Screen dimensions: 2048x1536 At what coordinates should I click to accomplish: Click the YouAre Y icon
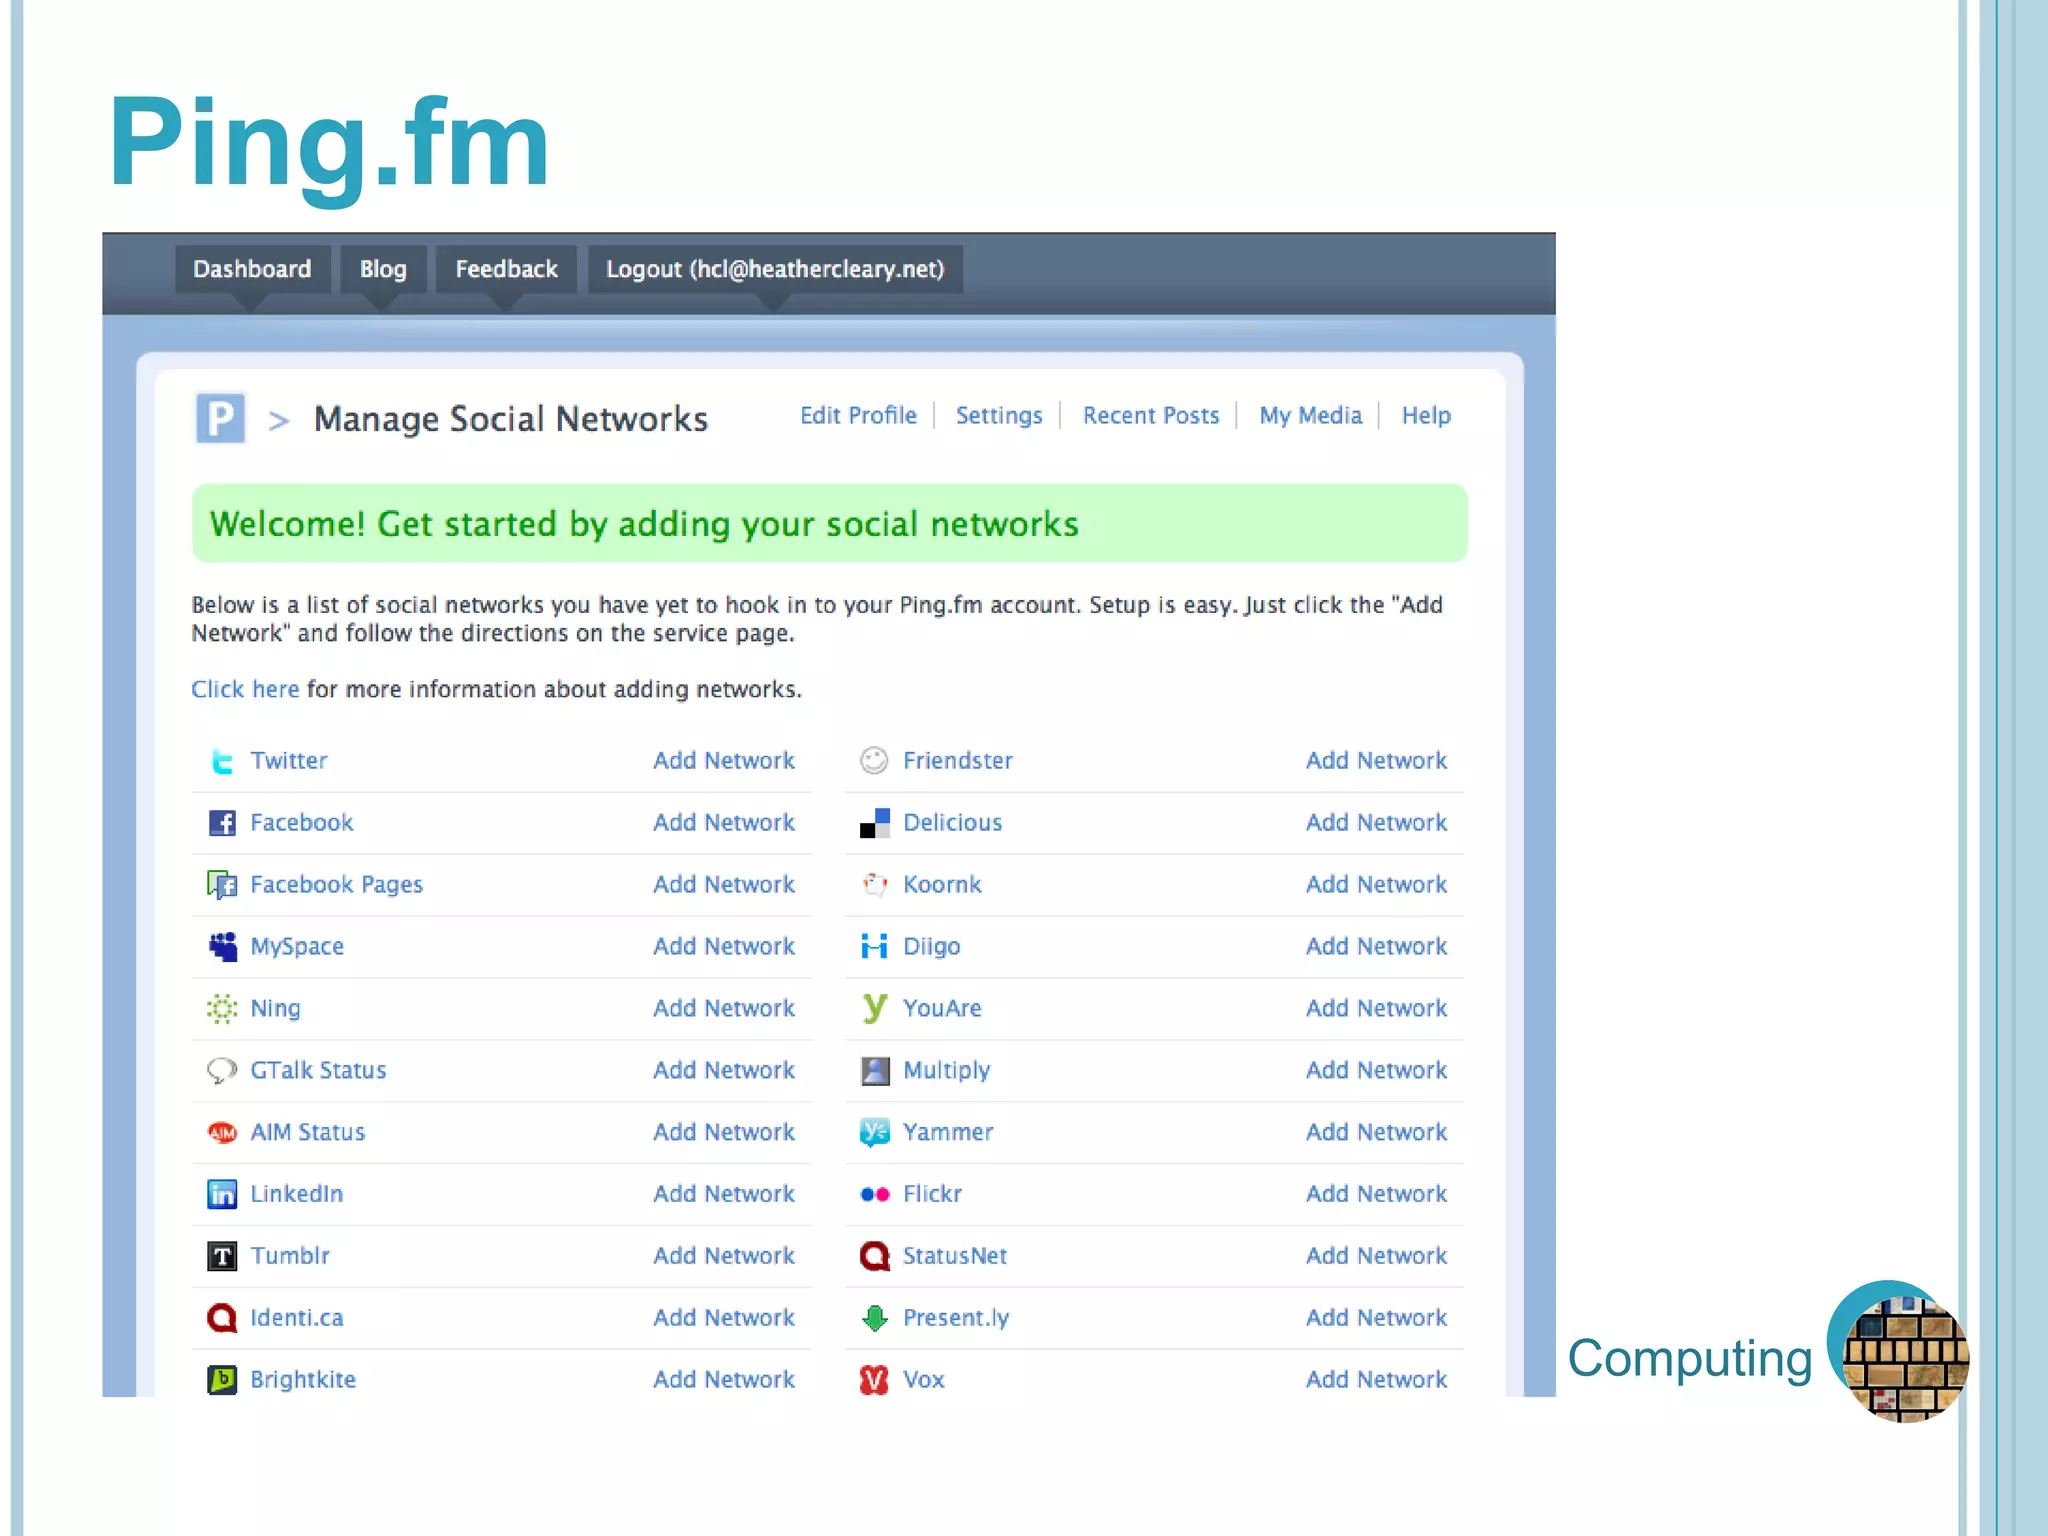click(x=874, y=1009)
